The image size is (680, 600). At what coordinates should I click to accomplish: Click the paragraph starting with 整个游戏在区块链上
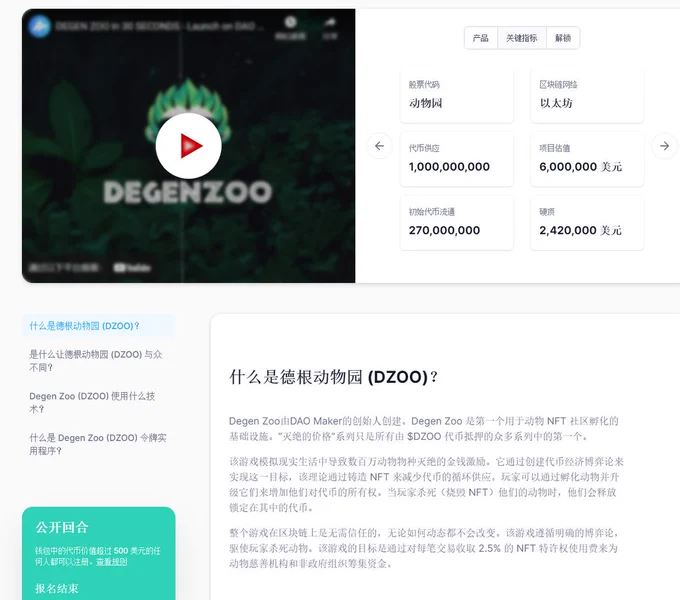(424, 548)
